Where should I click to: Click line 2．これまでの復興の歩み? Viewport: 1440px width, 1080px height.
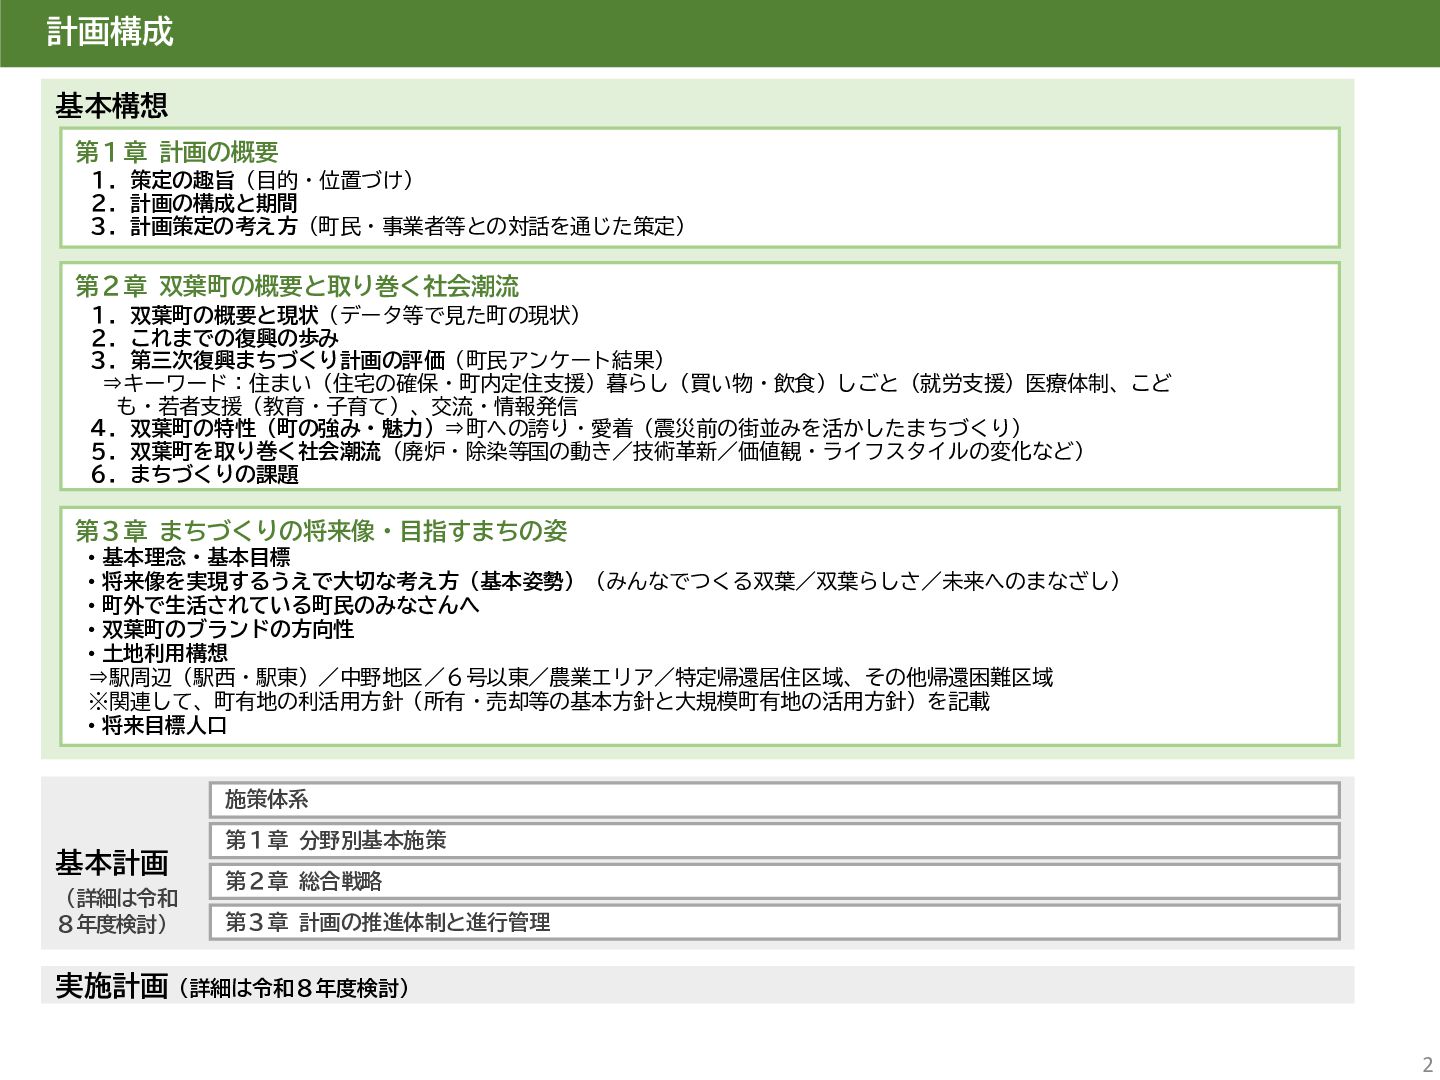pos(214,338)
